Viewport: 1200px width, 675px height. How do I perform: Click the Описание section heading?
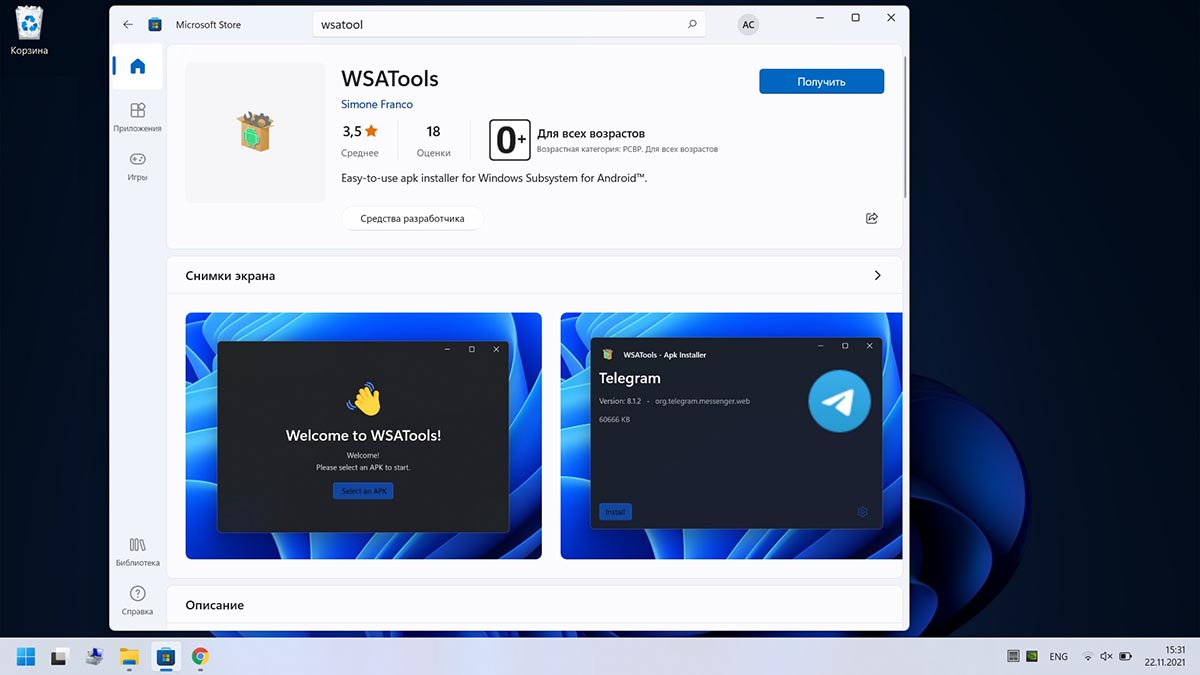[x=215, y=605]
